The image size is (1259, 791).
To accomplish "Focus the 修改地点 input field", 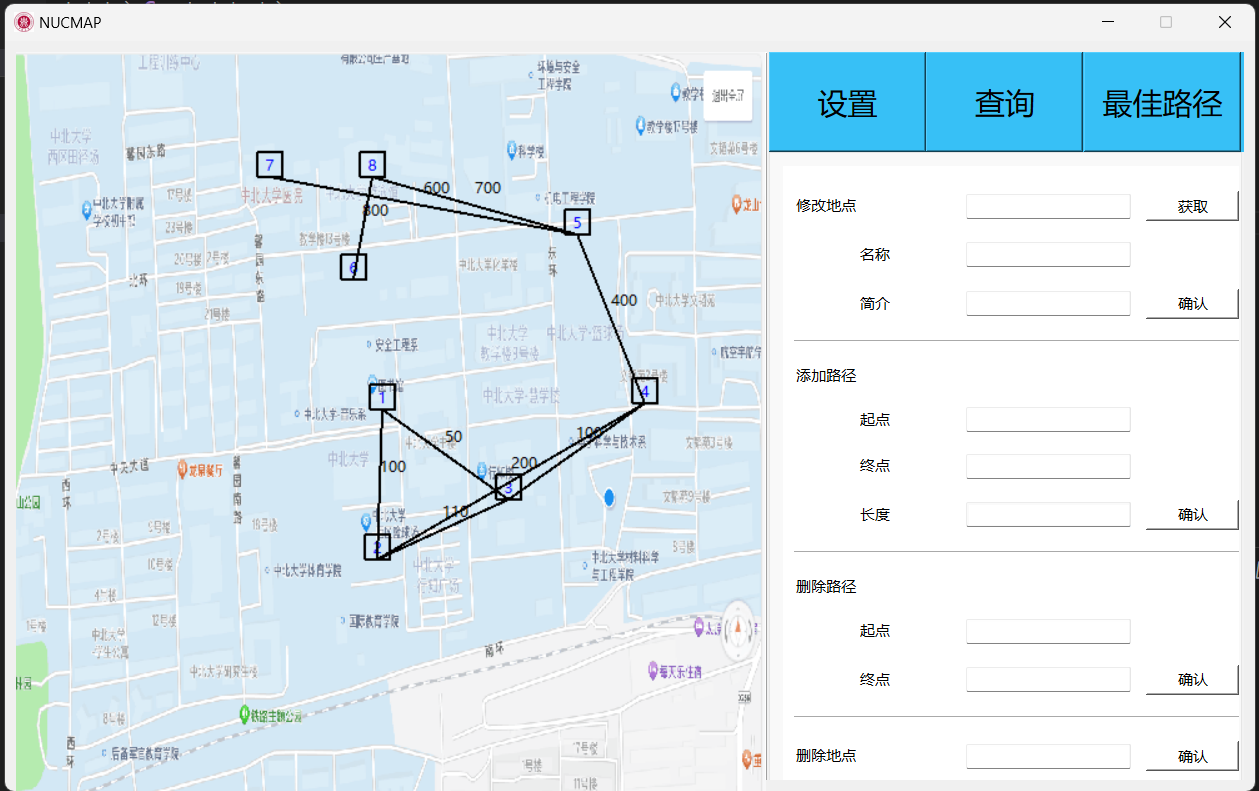I will (1048, 206).
